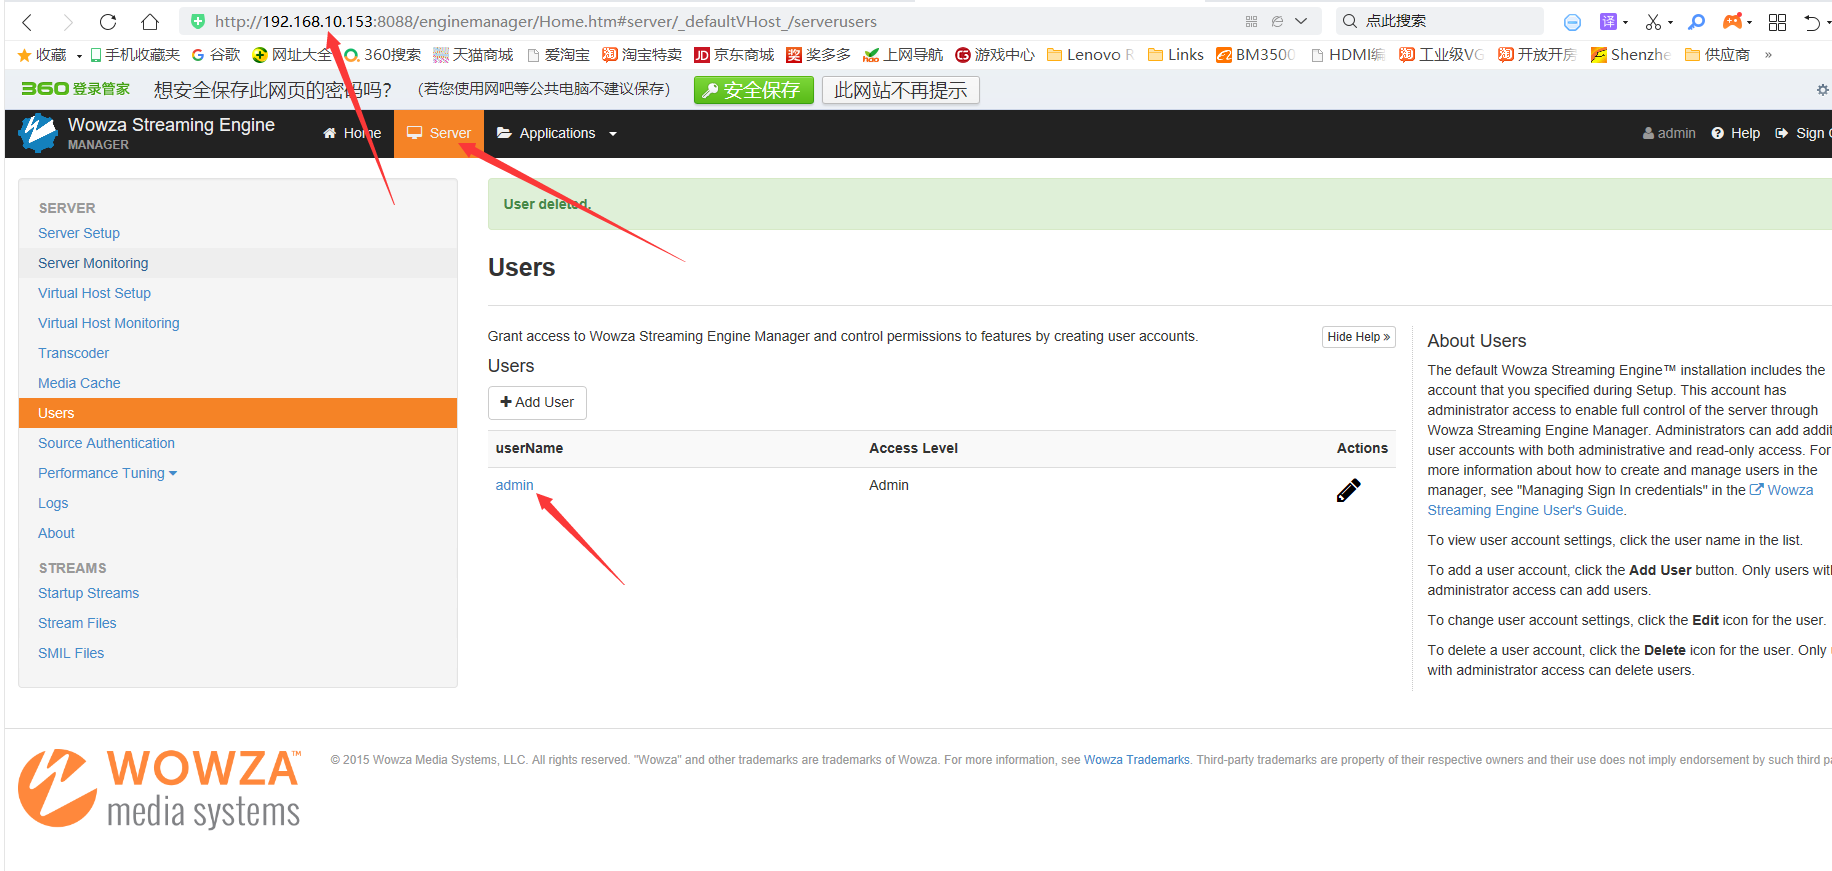Open the Wowza Trademarks footer link
The width and height of the screenshot is (1832, 871).
tap(1136, 760)
